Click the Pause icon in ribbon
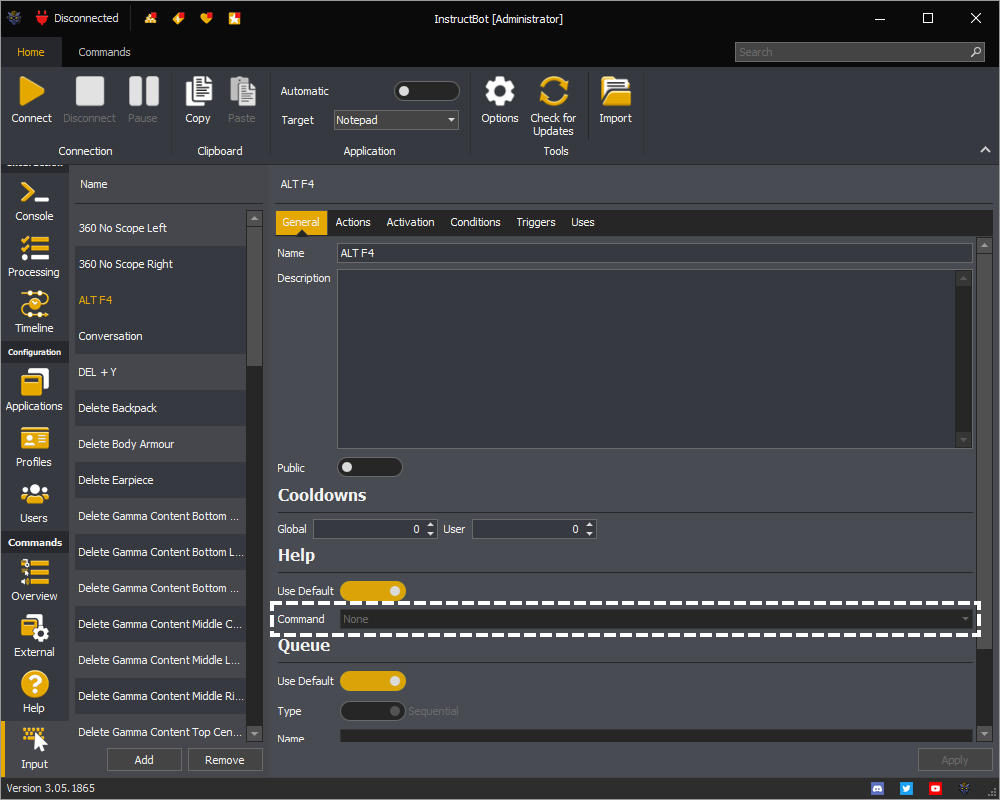1000x800 pixels. (143, 91)
